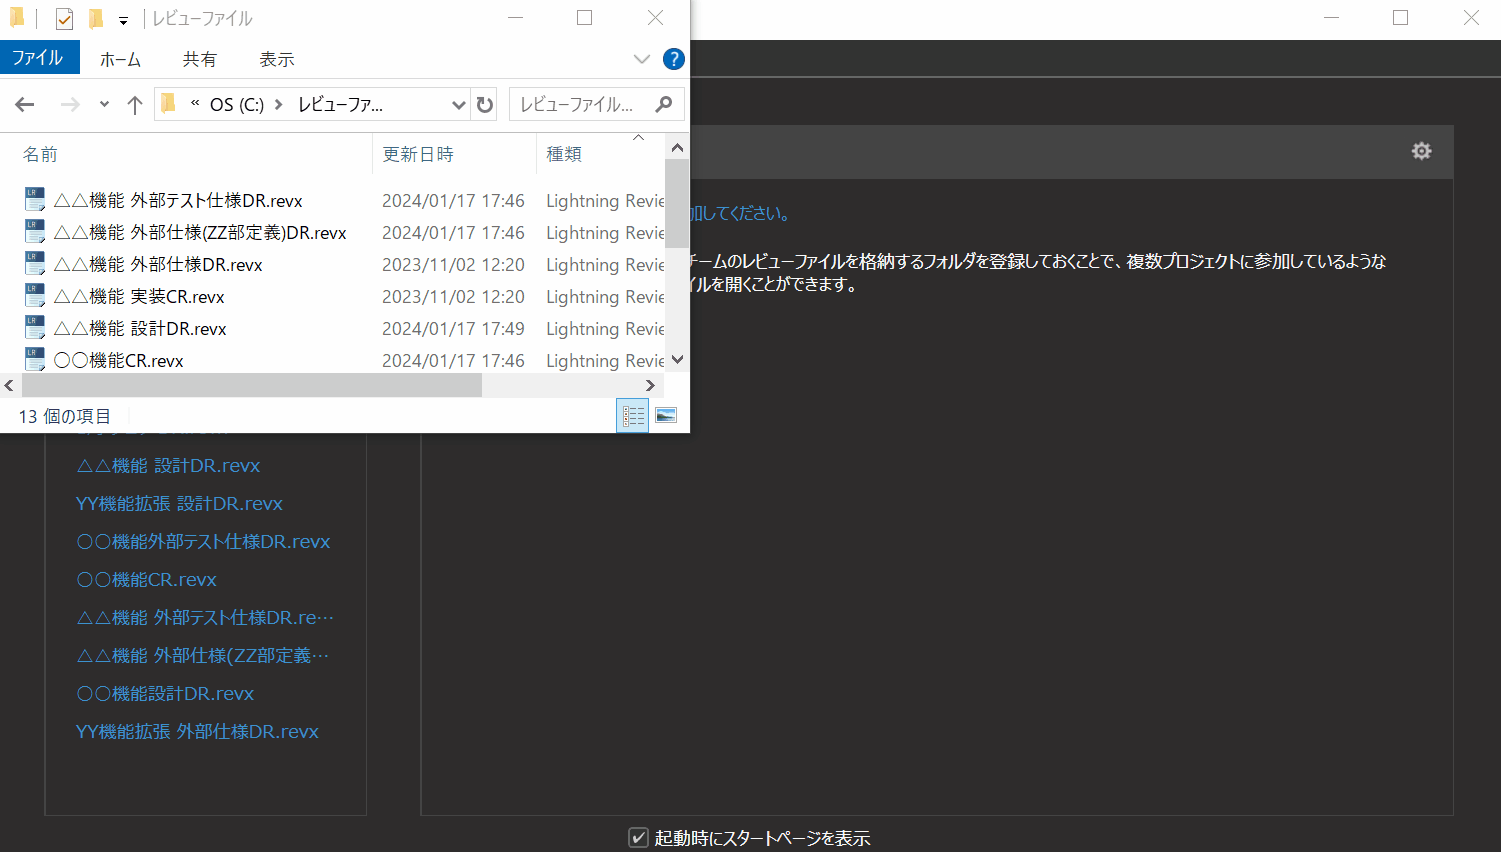
Task: Go forward with the right arrow
Action: (70, 105)
